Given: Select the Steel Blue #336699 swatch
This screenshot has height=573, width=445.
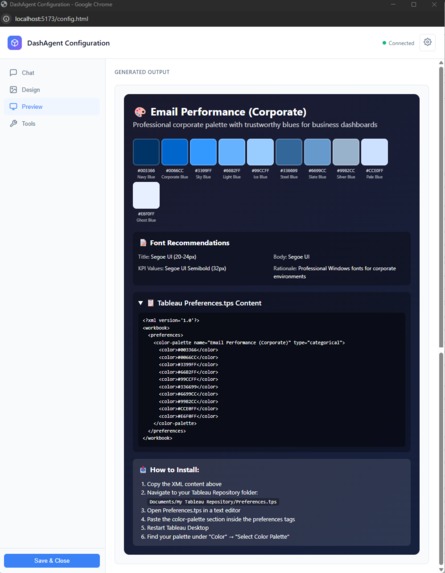Looking at the screenshot, I should tap(289, 152).
